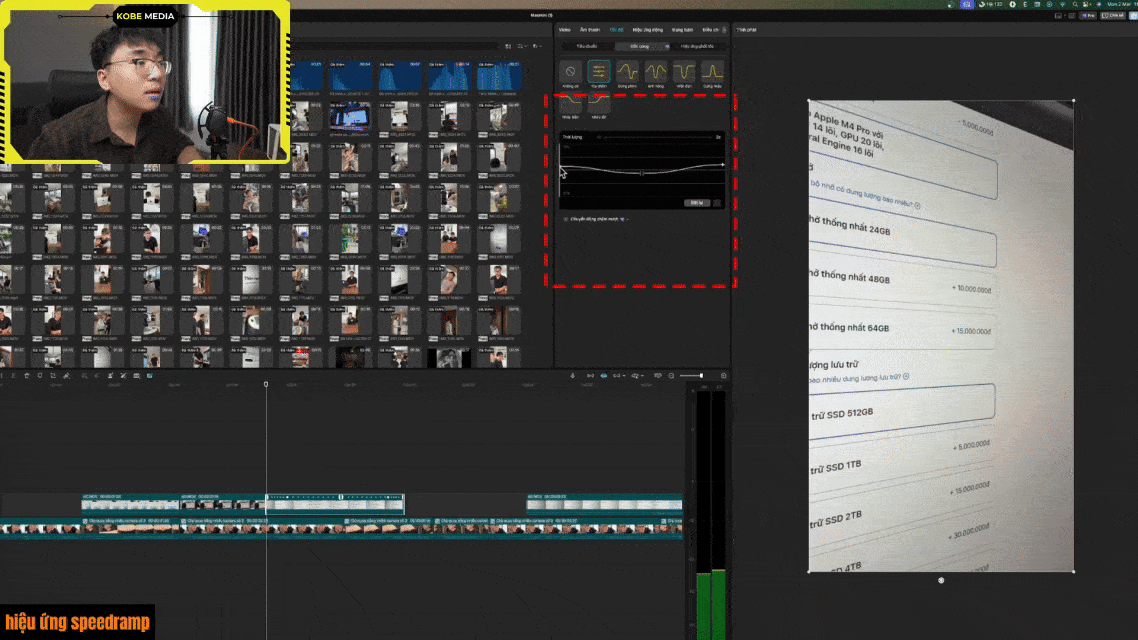
Task: Apply the Montage speed curve preset
Action: coord(627,72)
